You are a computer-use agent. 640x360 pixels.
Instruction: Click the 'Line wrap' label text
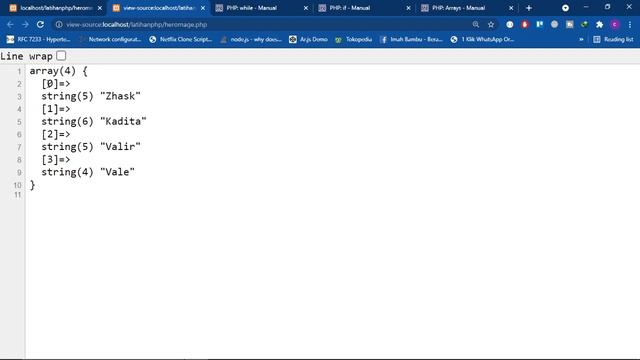tap(27, 56)
